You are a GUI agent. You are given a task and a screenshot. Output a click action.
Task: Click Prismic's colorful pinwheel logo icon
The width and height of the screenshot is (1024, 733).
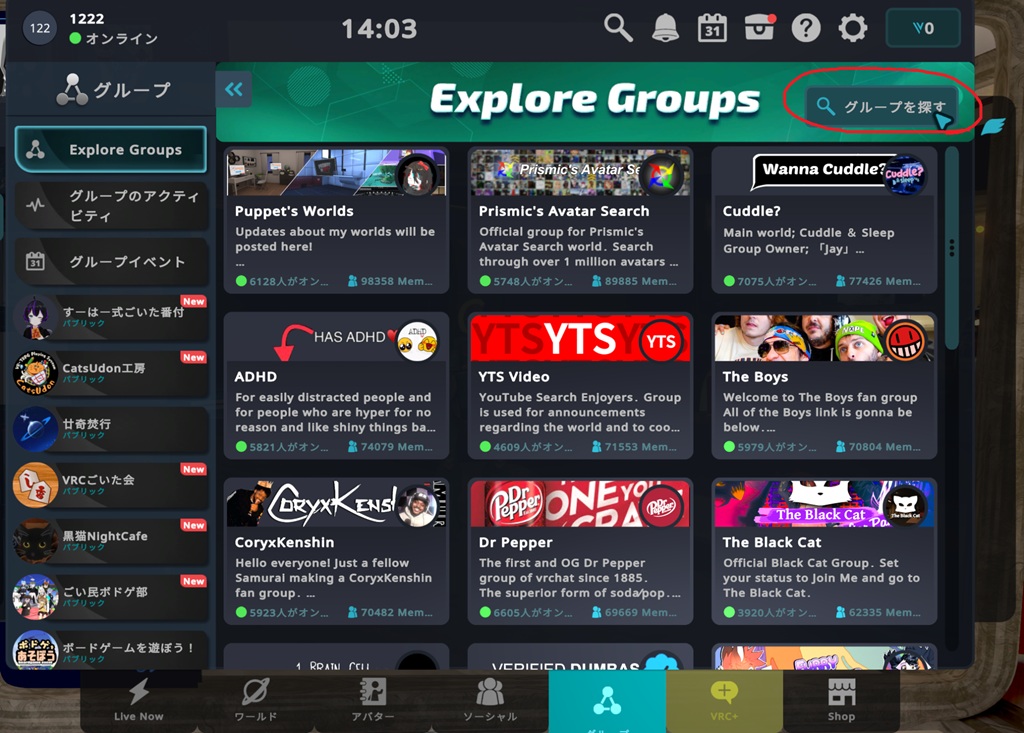tap(661, 176)
